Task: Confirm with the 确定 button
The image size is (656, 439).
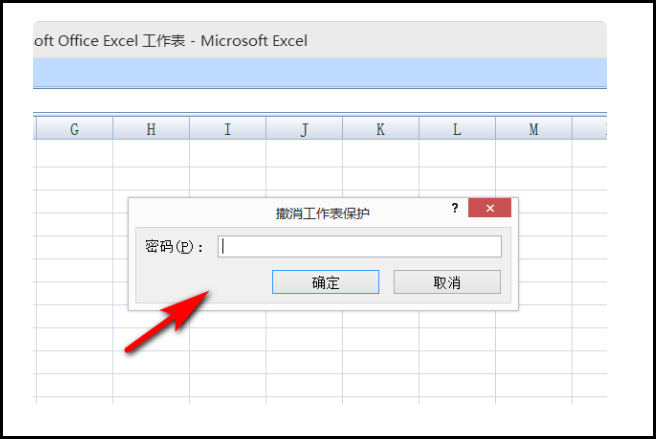Action: coord(325,282)
